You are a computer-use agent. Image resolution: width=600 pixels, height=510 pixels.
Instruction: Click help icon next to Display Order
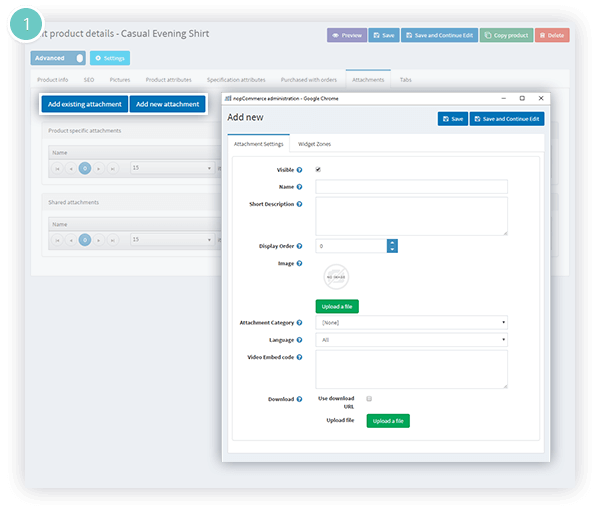coord(299,246)
